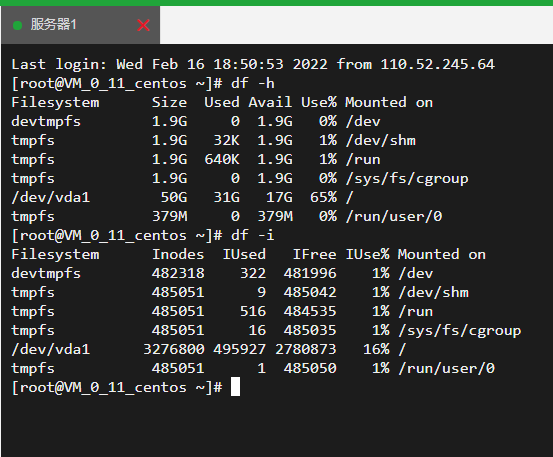553x457 pixels.
Task: Click the 'devtmpfs' row in df -h output
Action: 196,122
